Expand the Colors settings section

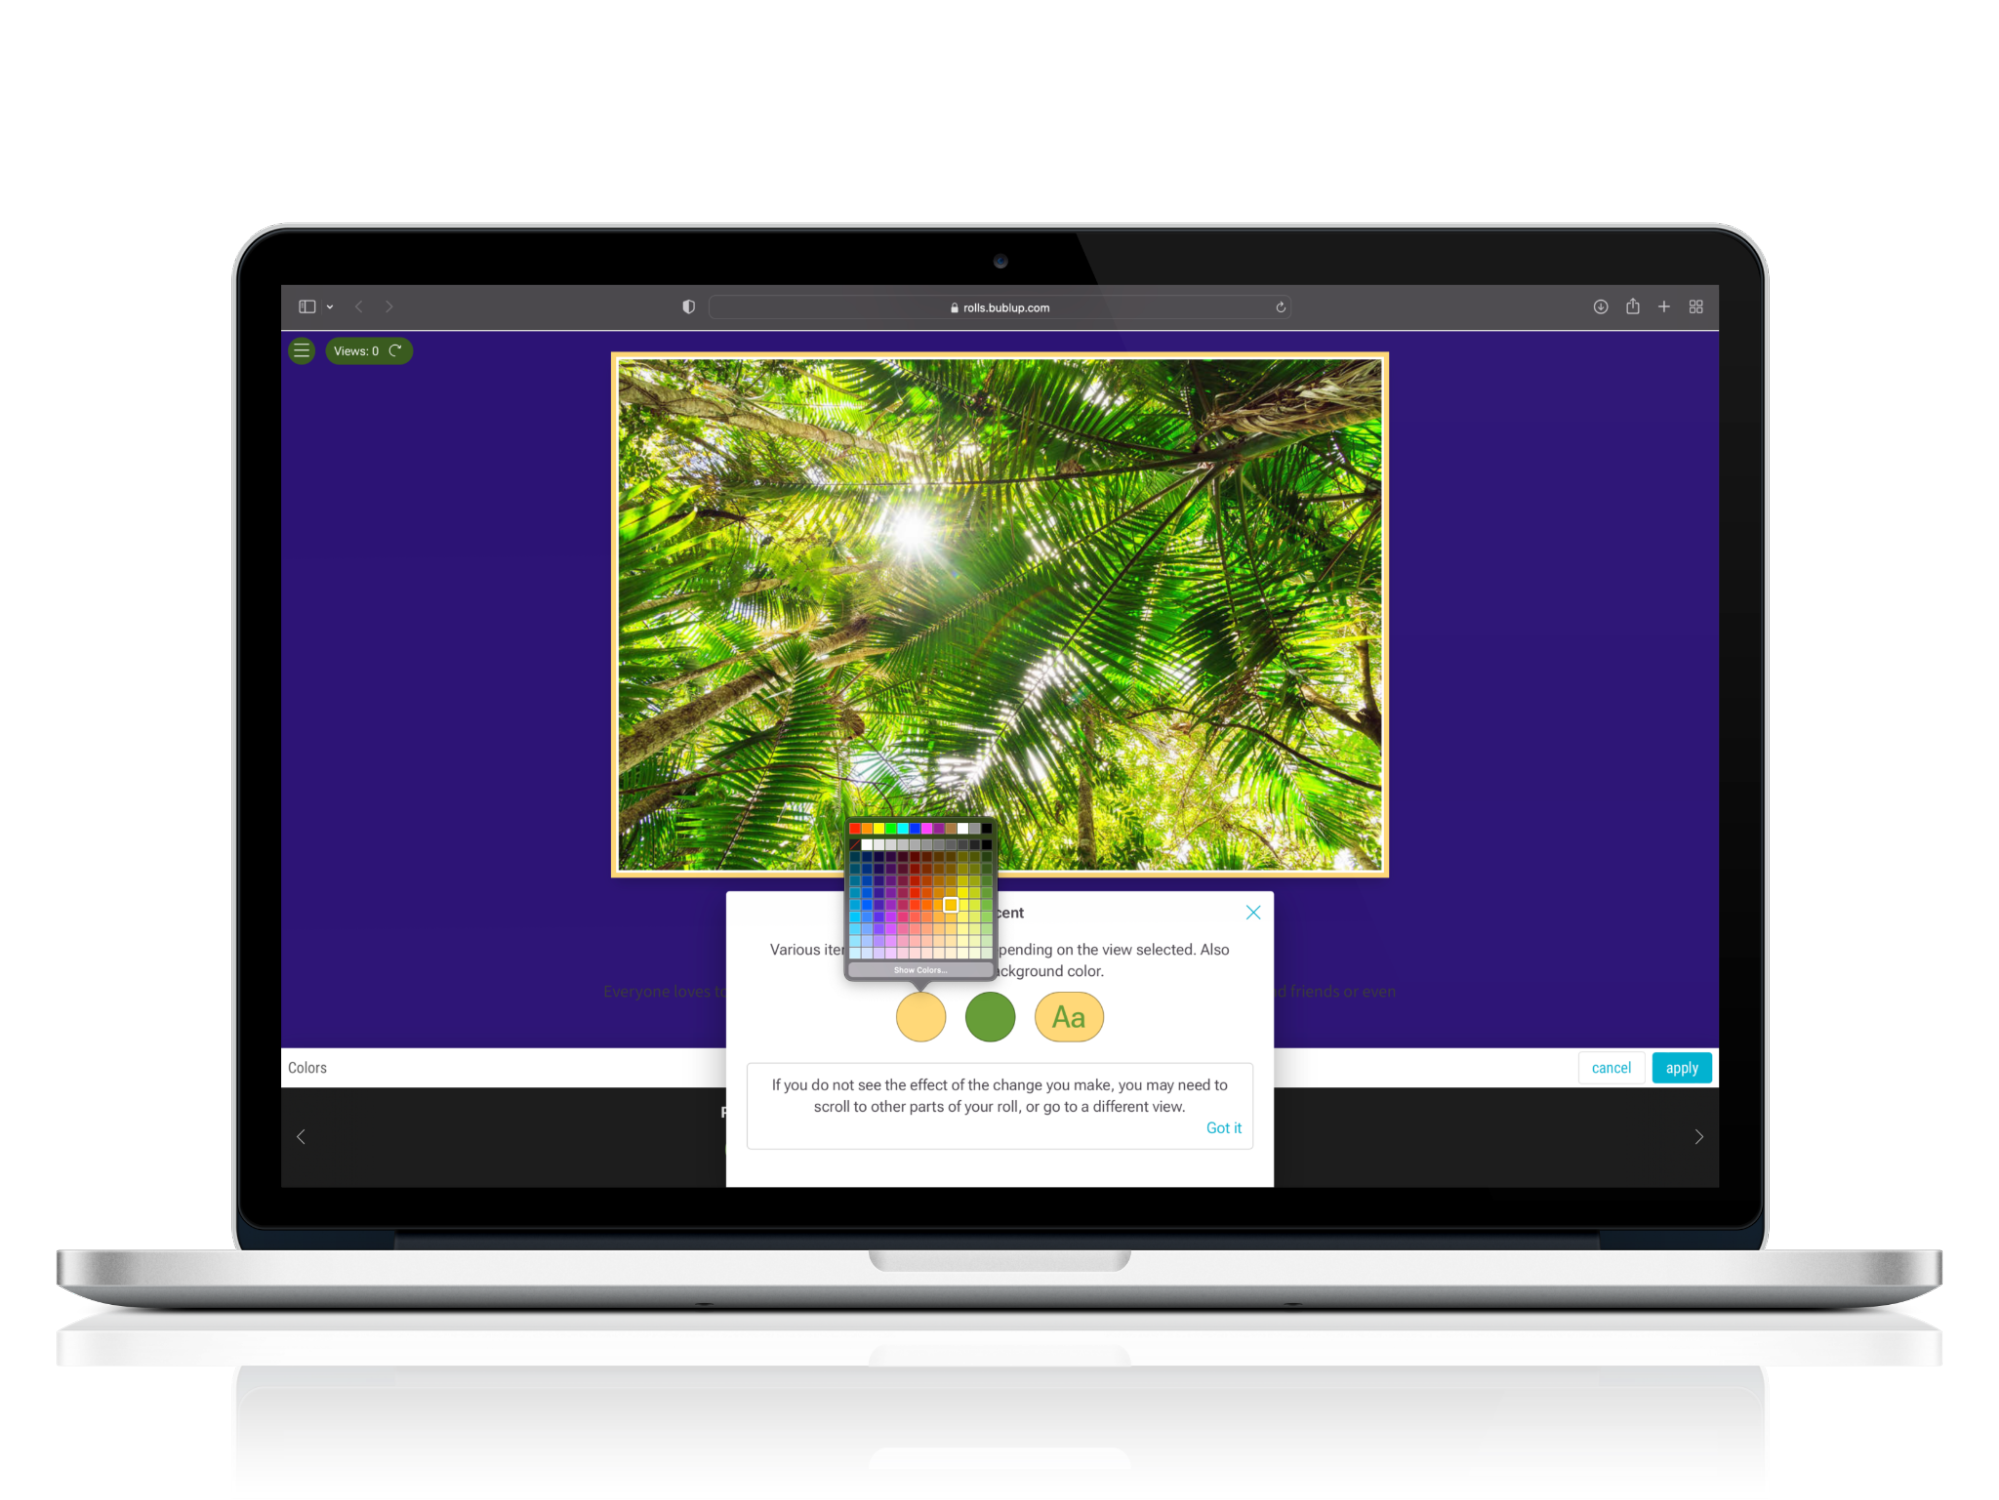[309, 1068]
